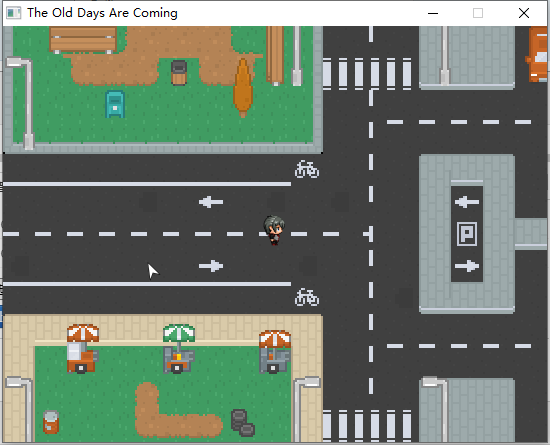Click the orange autumn tree in the park

coord(243,88)
